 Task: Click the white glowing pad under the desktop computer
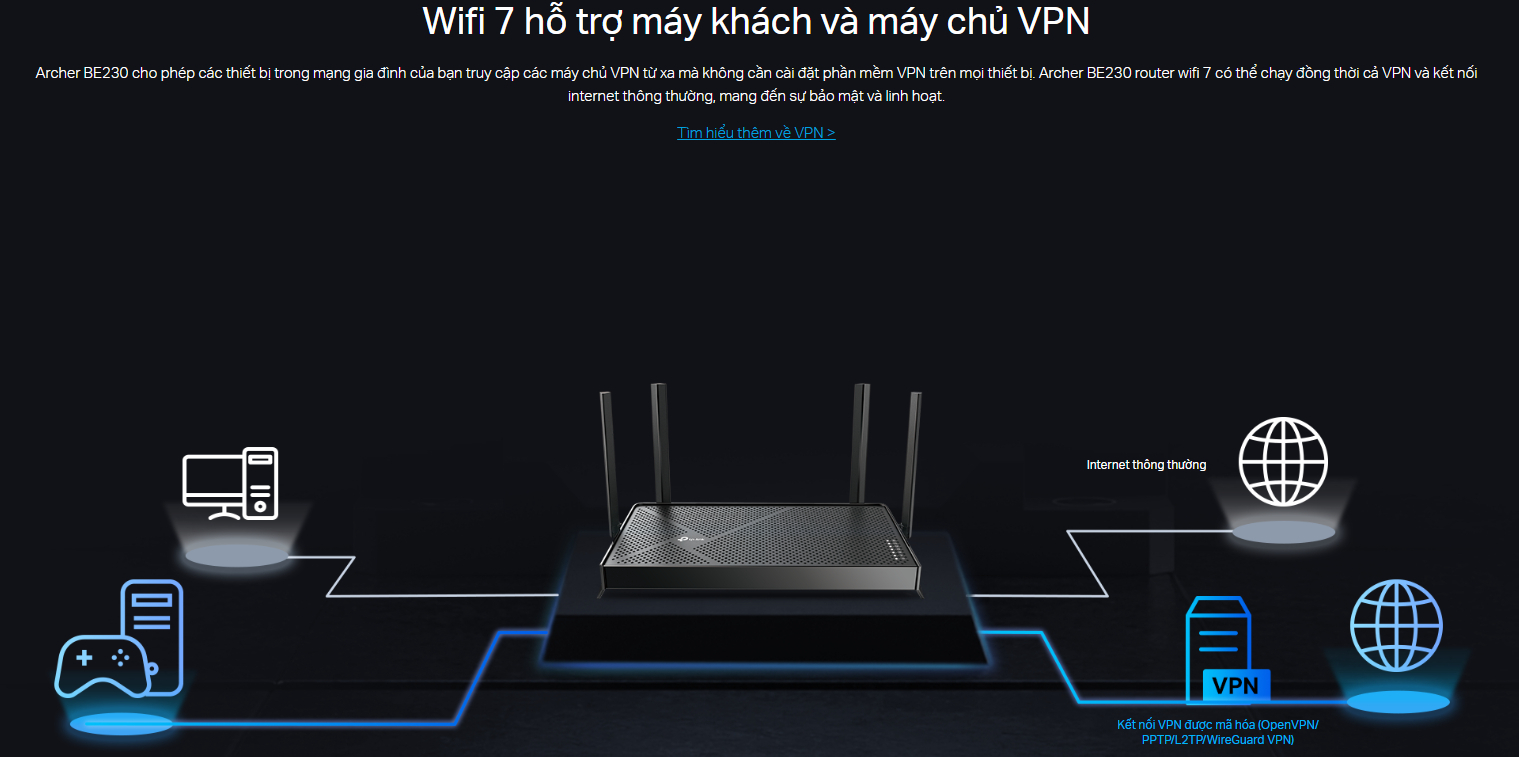tap(237, 556)
